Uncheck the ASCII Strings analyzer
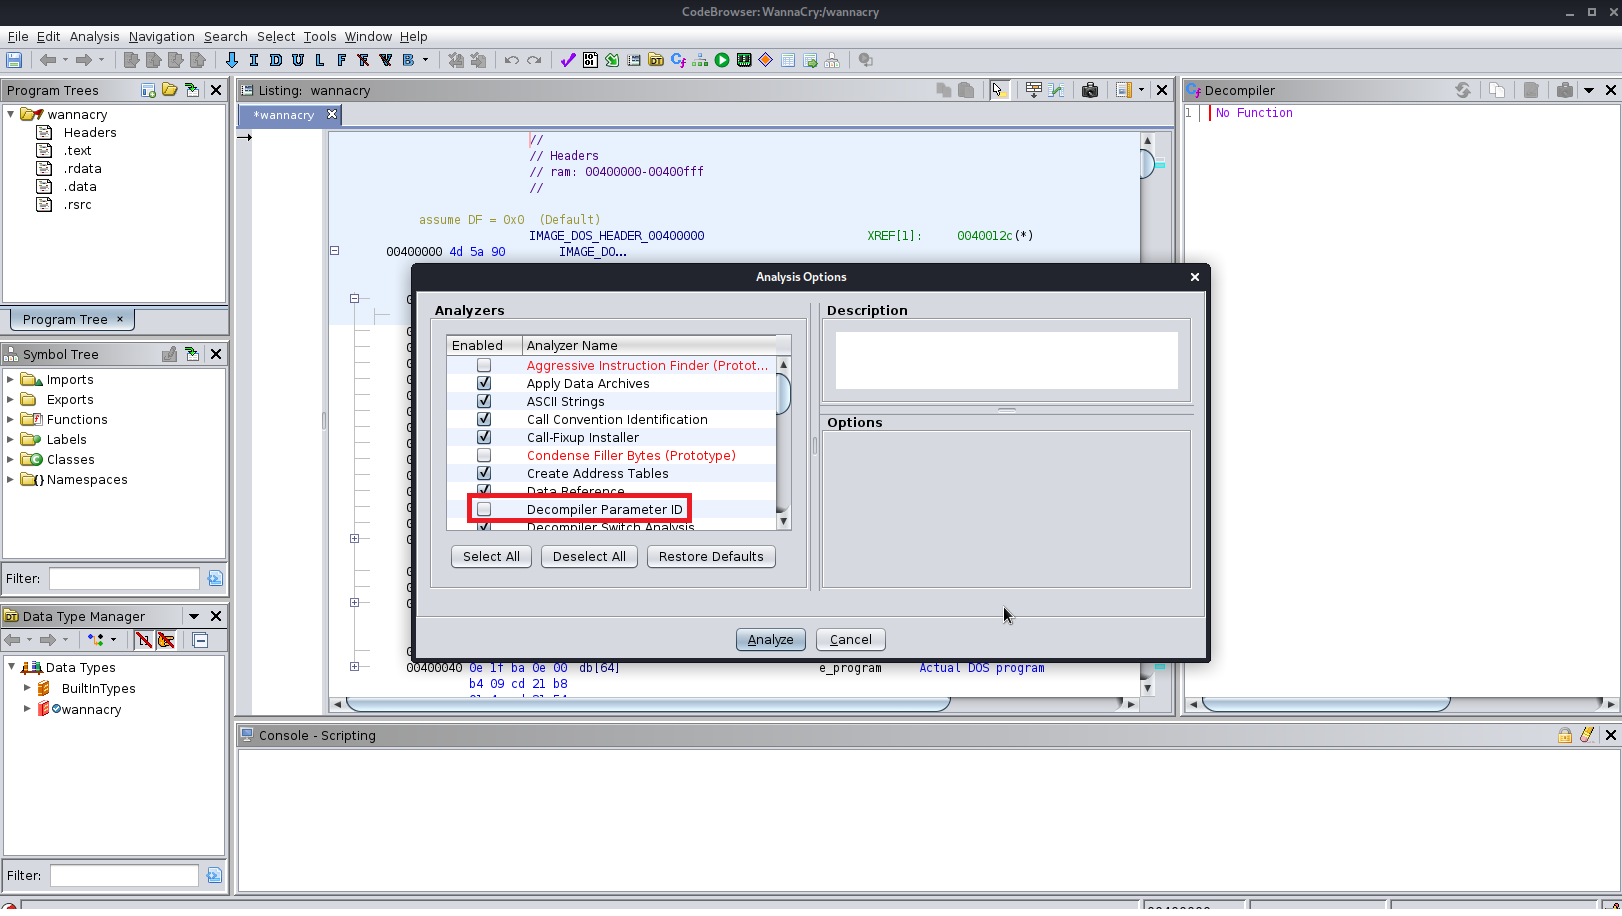Viewport: 1622px width, 916px height. [484, 401]
